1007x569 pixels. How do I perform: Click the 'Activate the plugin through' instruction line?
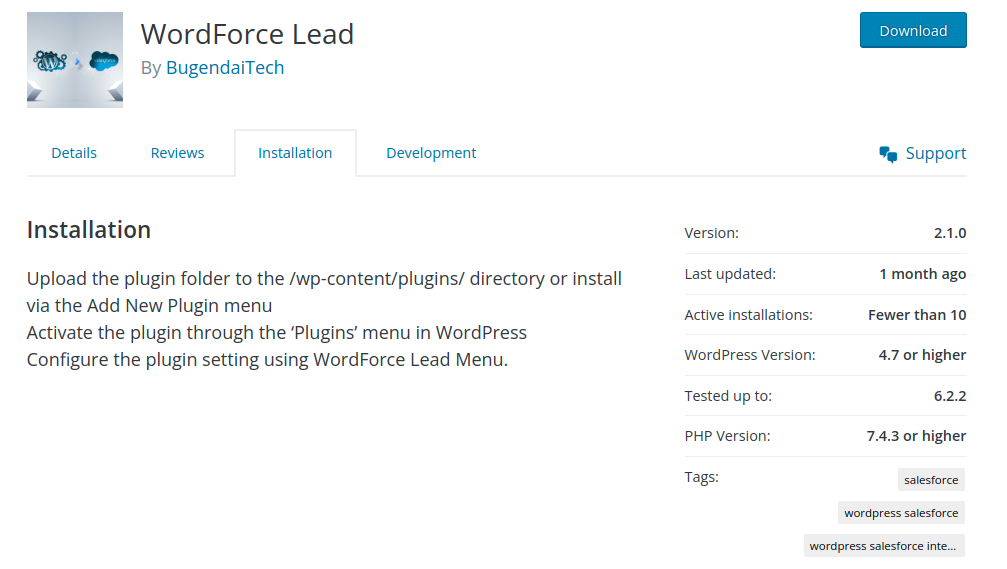277,333
